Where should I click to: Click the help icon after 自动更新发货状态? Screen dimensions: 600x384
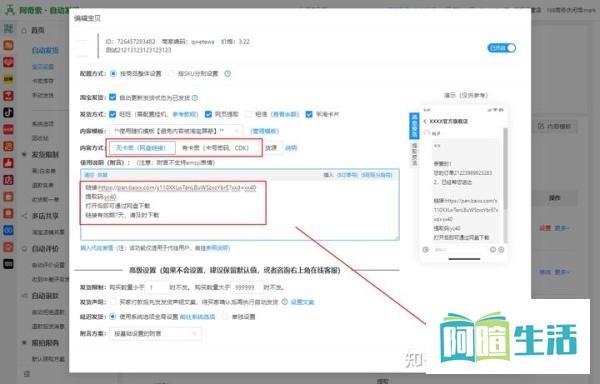tap(195, 98)
